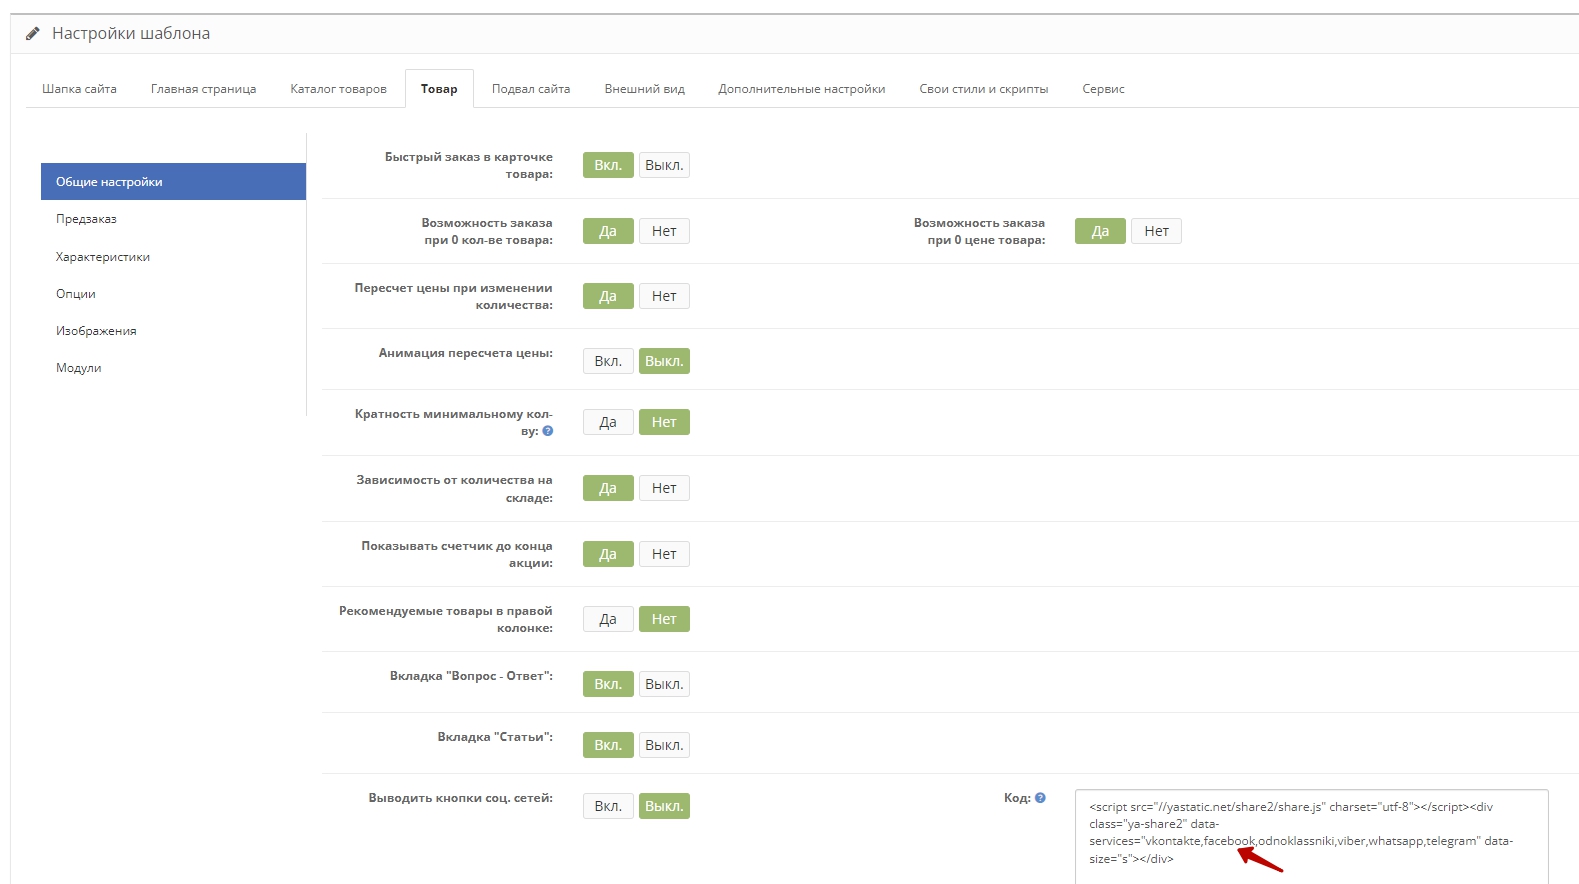Open Изображения section in sidebar
The height and width of the screenshot is (884, 1579).
pos(173,331)
